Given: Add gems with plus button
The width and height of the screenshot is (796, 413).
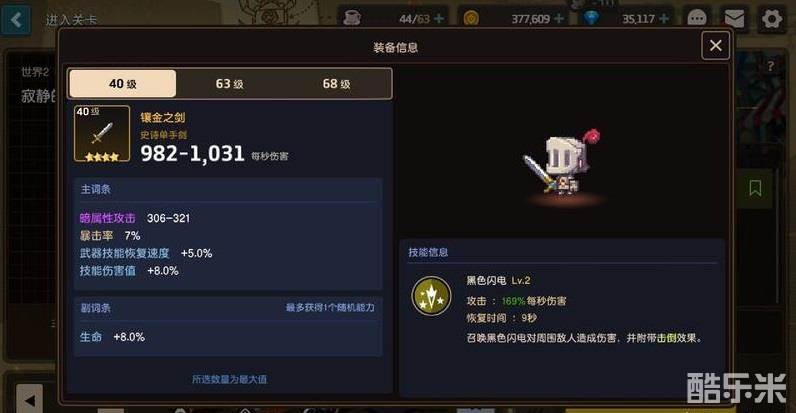Looking at the screenshot, I should pos(664,19).
